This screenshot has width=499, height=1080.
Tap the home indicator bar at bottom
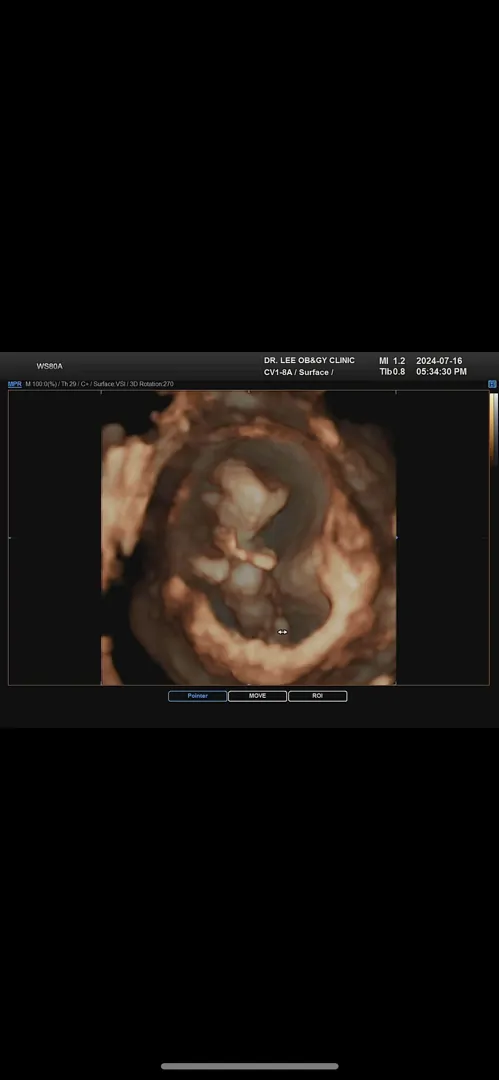pyautogui.click(x=250, y=1066)
